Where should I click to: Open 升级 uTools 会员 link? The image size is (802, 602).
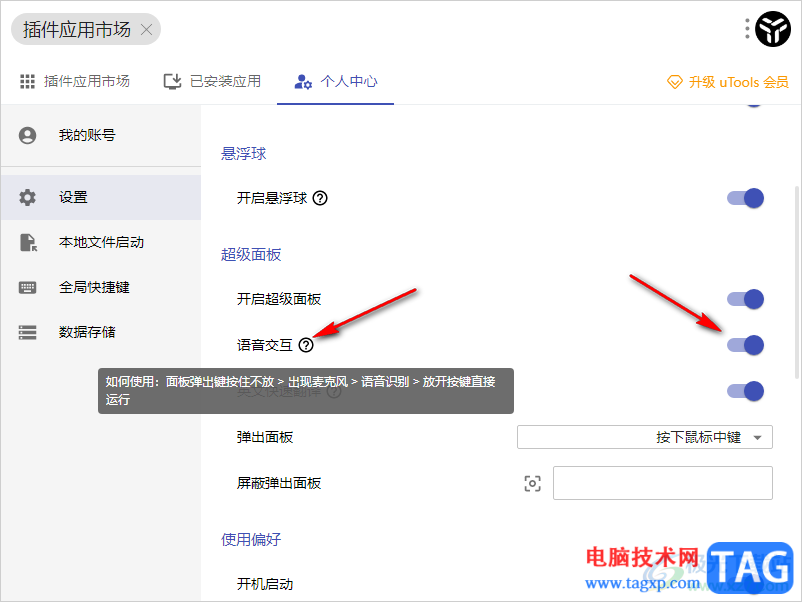click(x=727, y=82)
